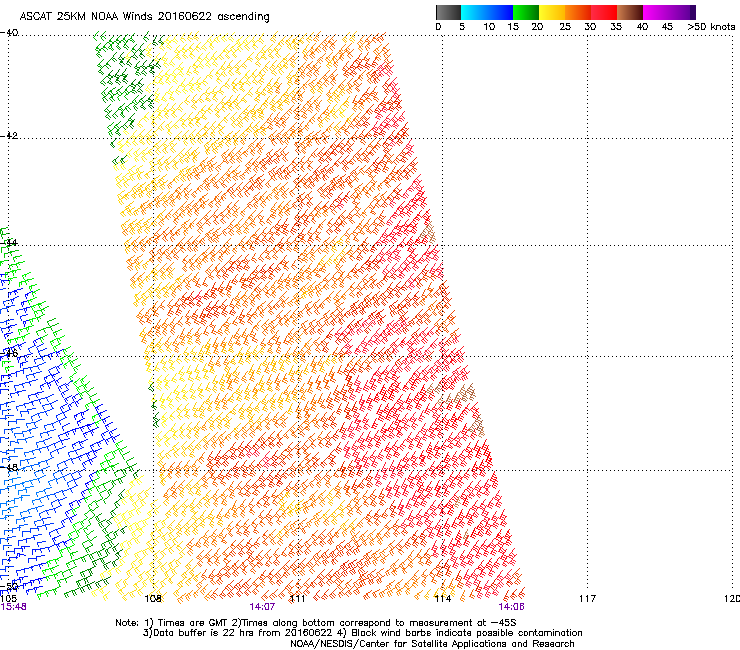Click the '117' longitude axis label
Image resolution: width=740 pixels, height=650 pixels.
[587, 599]
